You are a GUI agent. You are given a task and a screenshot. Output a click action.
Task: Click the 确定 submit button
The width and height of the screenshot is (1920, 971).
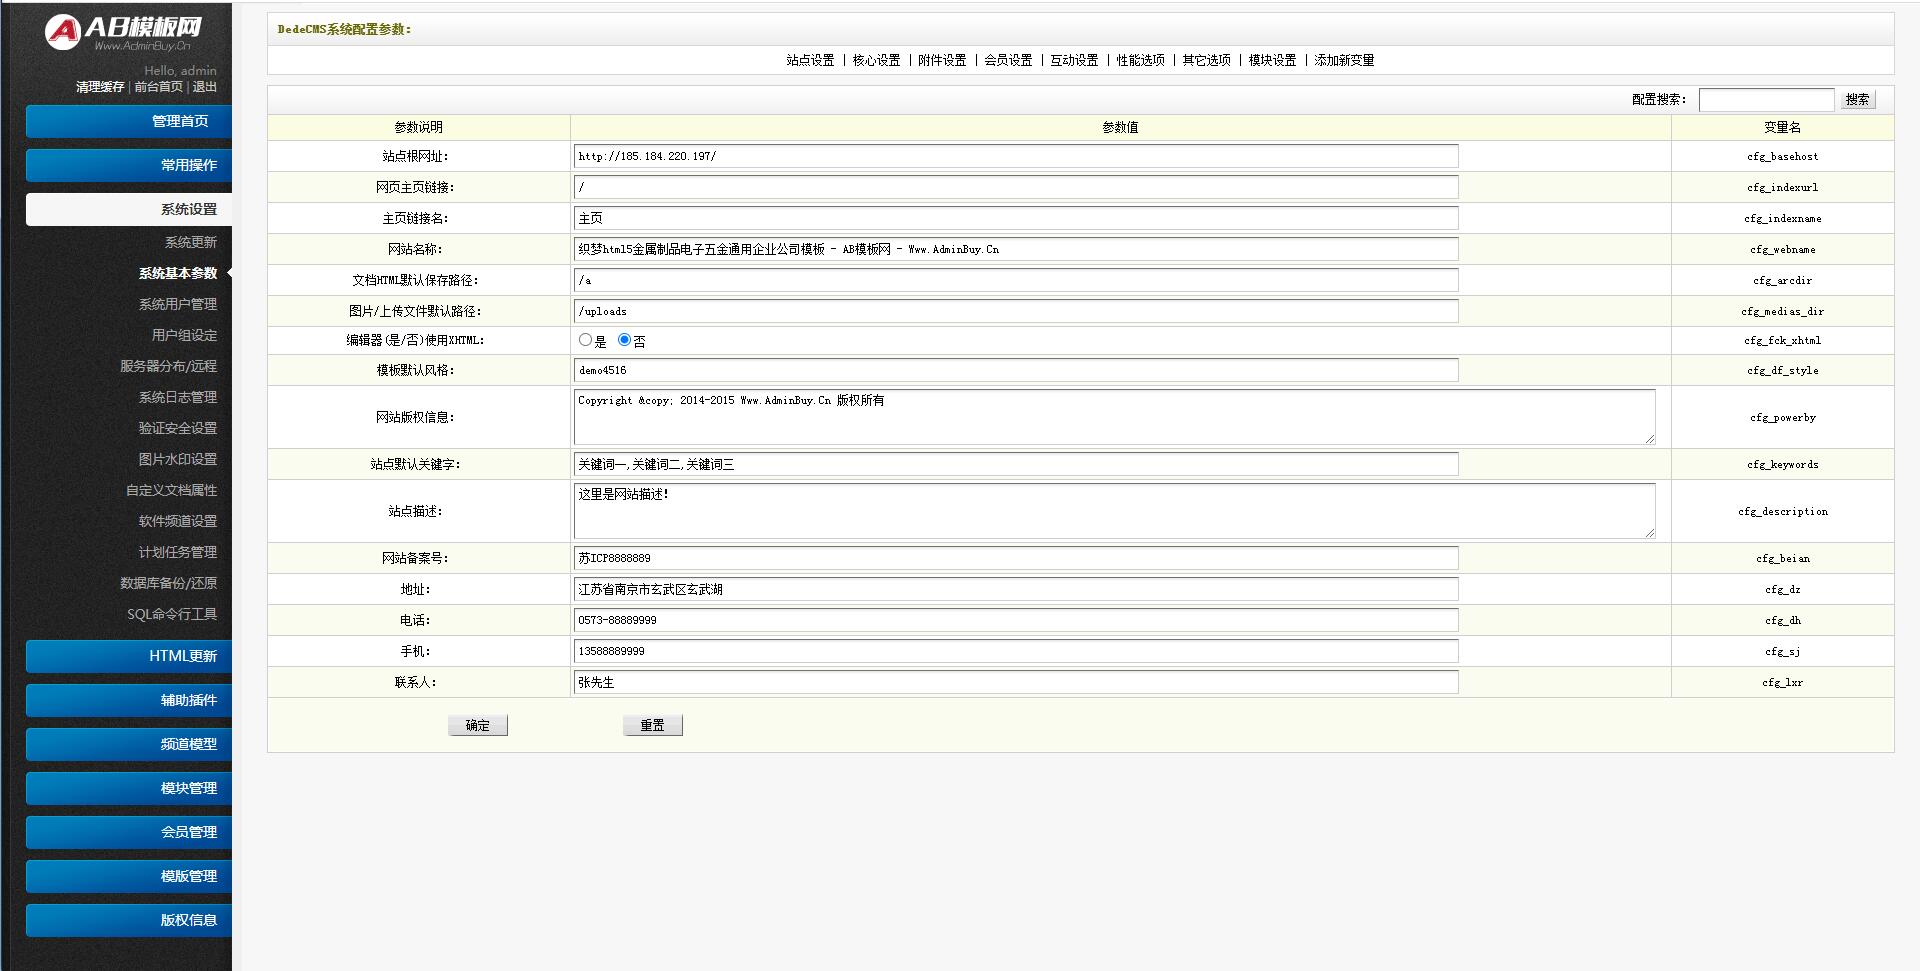point(478,725)
